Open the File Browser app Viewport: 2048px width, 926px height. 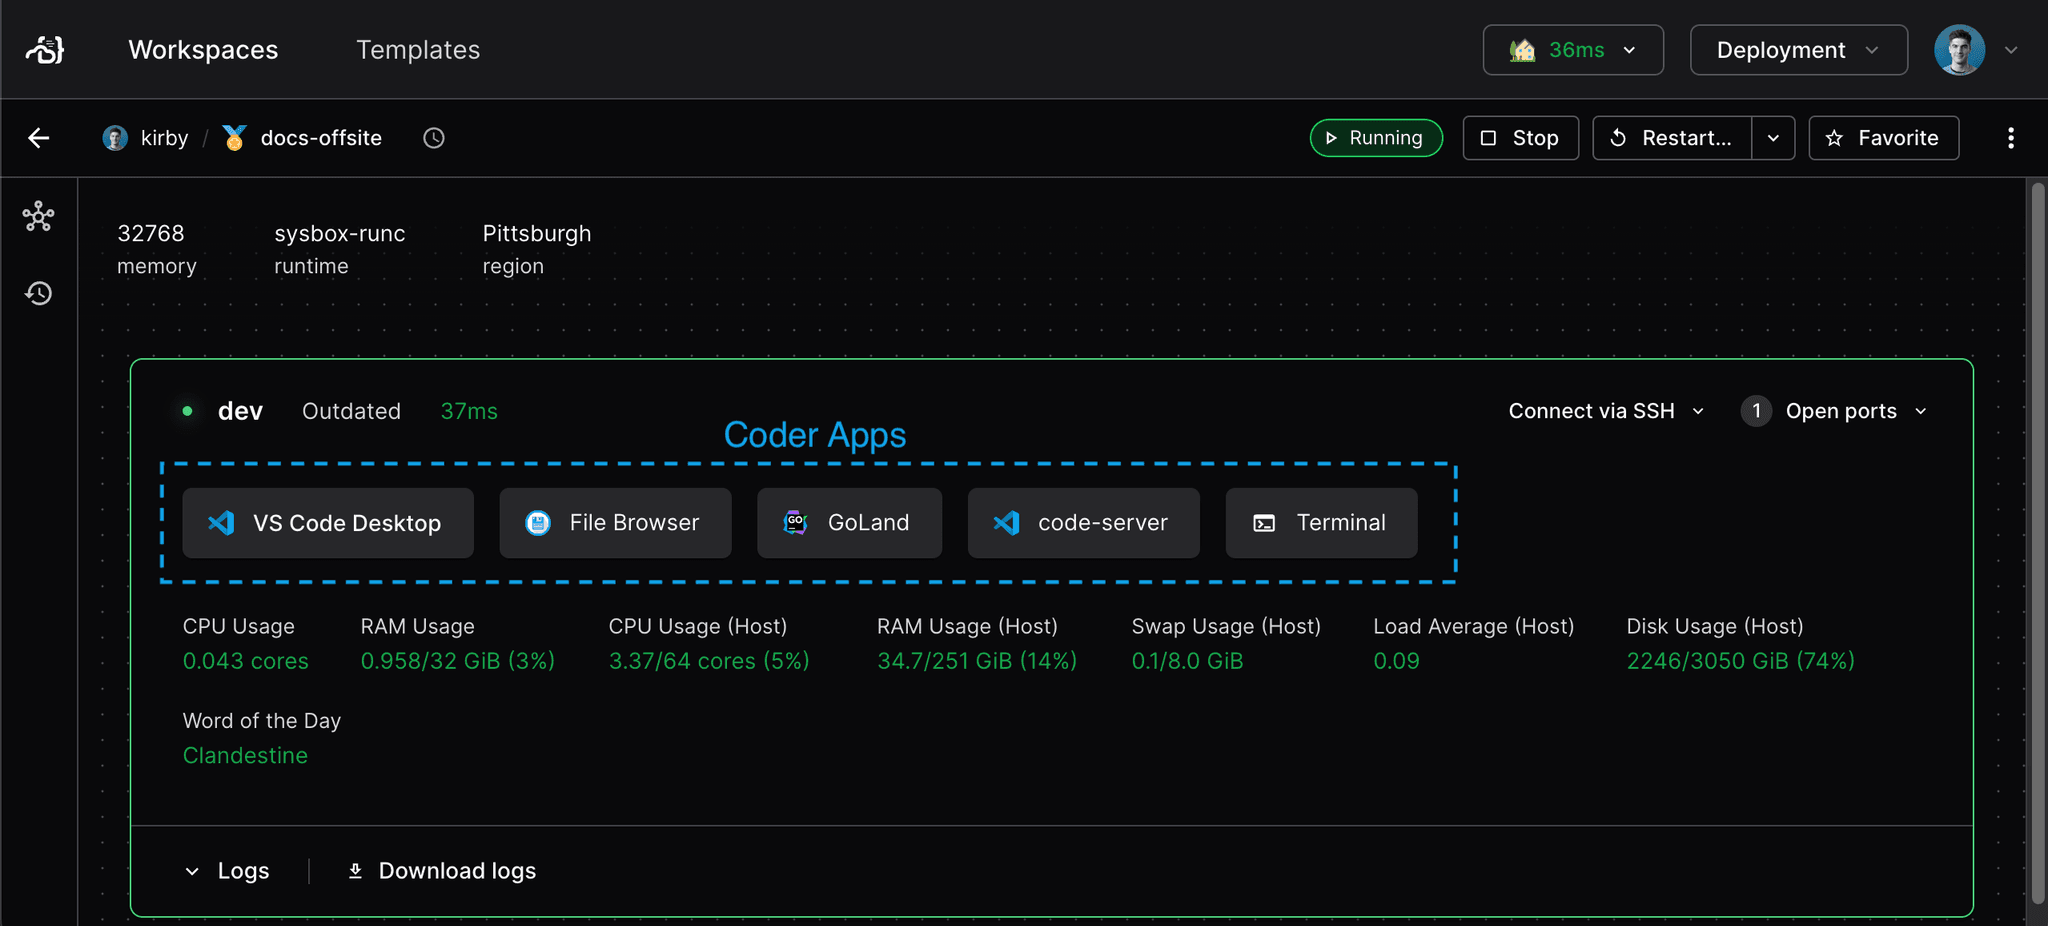(x=615, y=523)
